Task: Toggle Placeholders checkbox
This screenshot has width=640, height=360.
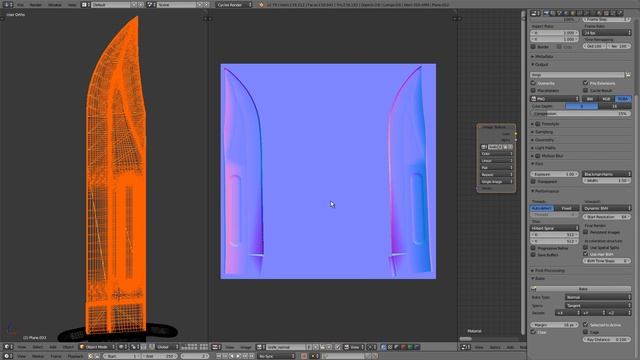Action: (533, 90)
